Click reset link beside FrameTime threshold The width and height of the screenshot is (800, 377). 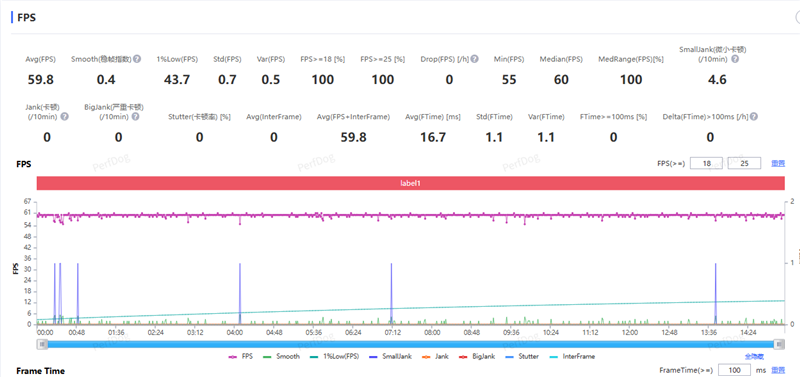click(778, 370)
